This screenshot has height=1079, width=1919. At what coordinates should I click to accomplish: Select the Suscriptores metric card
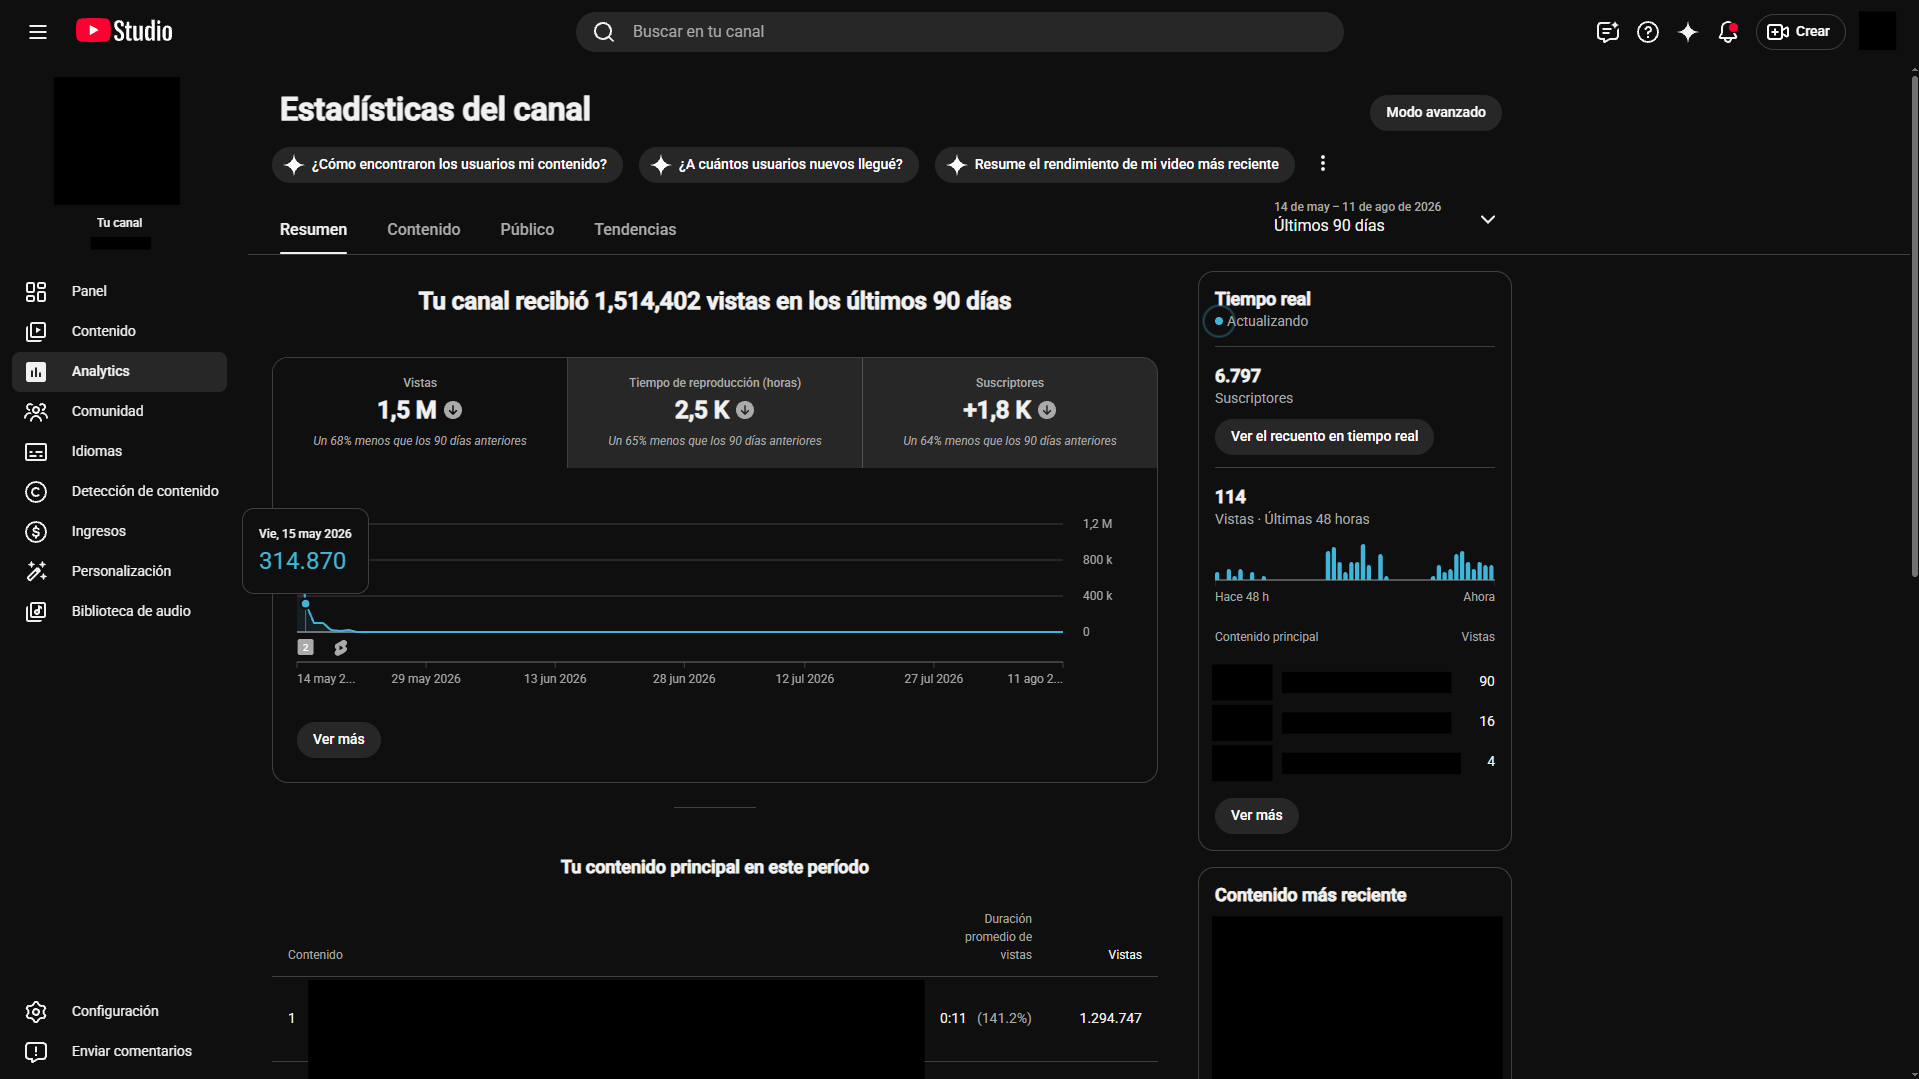click(x=1010, y=413)
